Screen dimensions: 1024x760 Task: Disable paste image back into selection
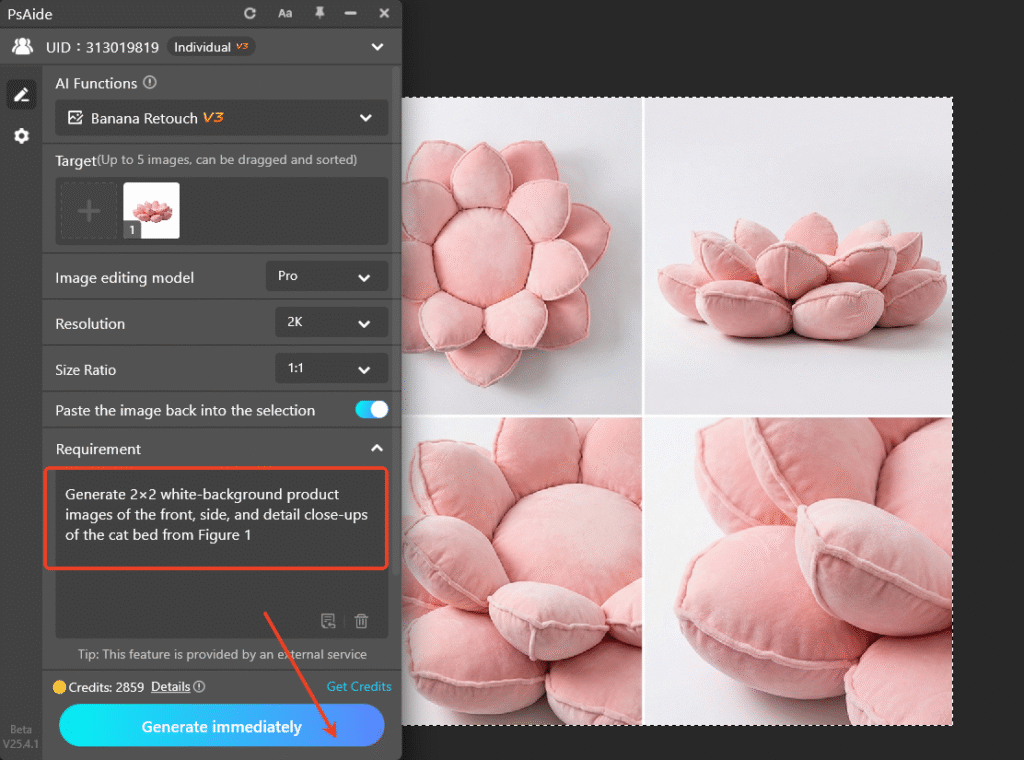click(369, 410)
